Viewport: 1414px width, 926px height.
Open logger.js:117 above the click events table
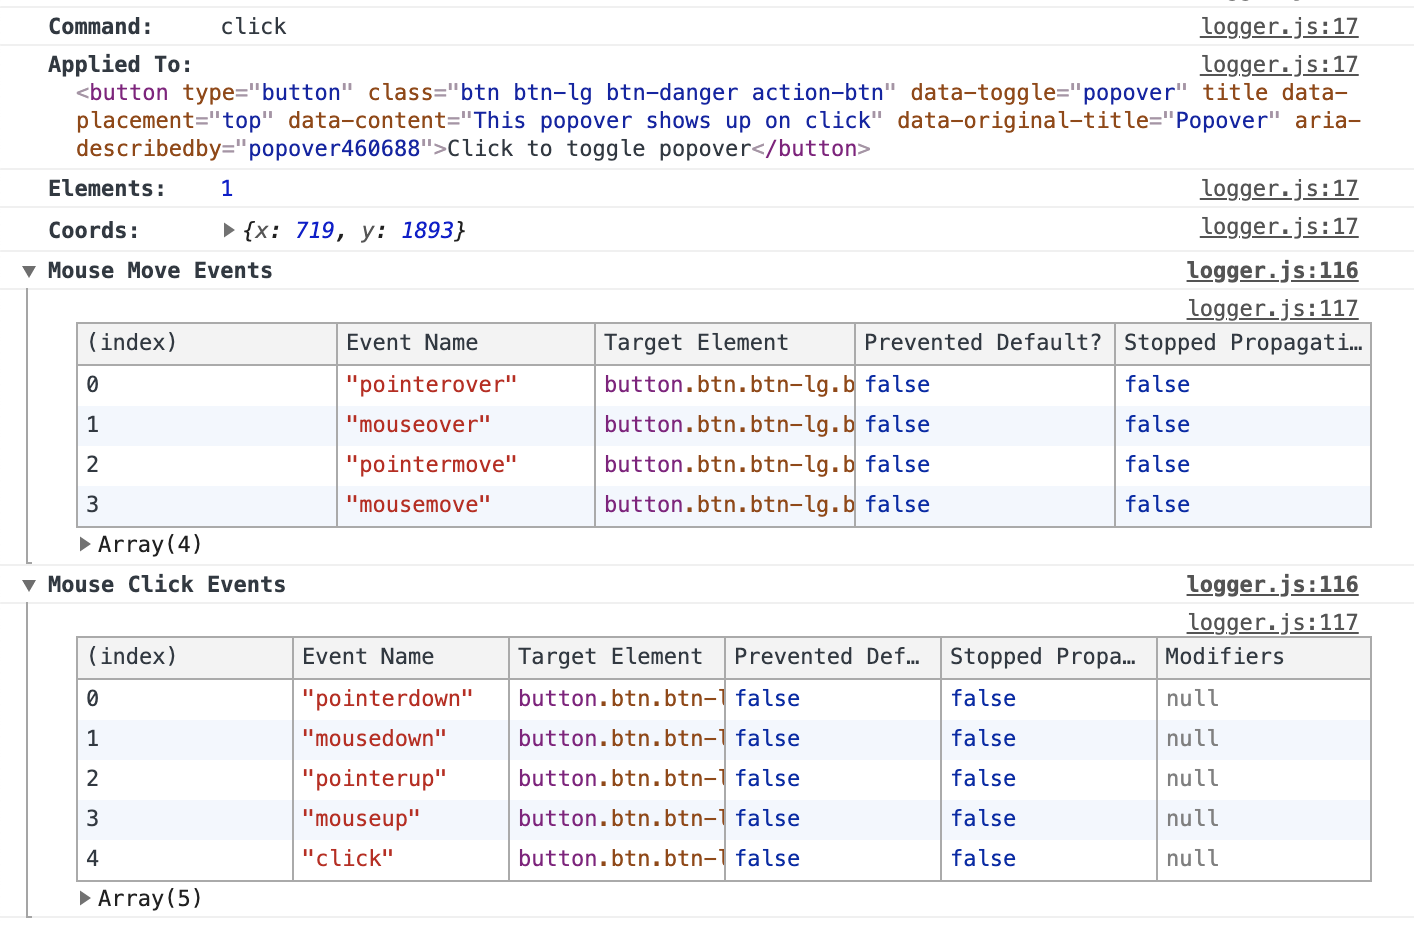(x=1272, y=622)
